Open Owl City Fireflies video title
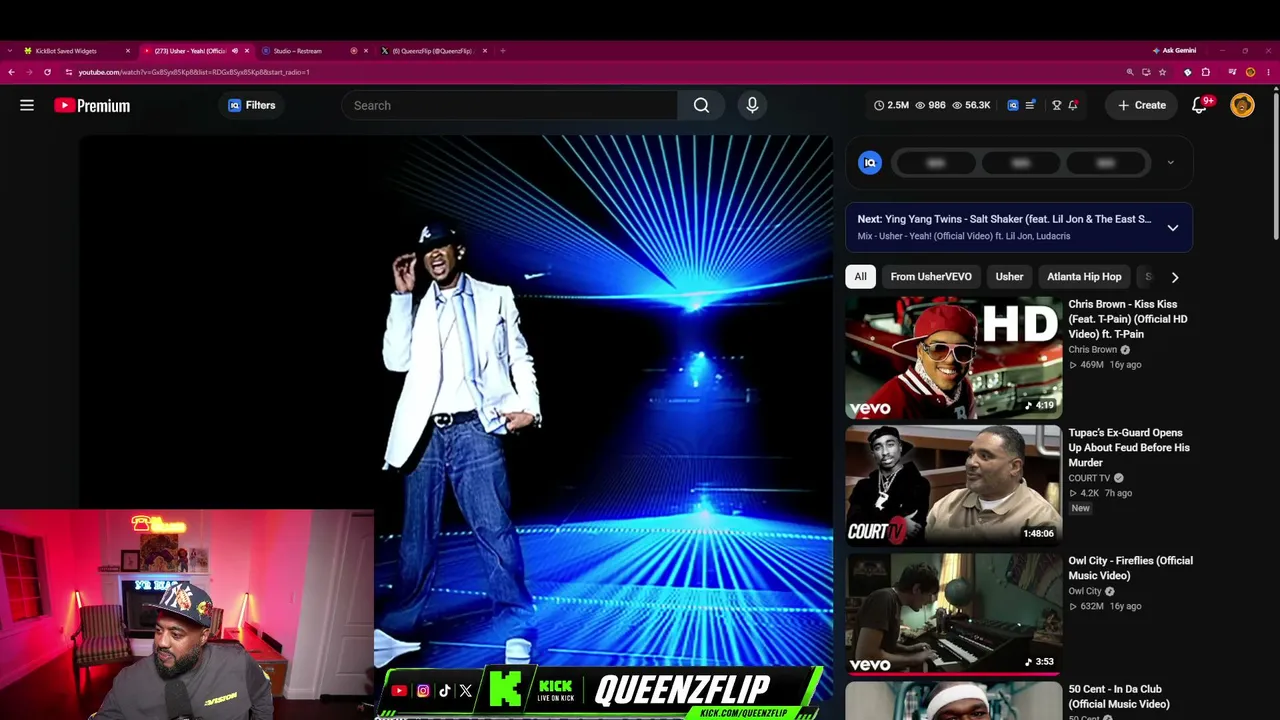Screen dimensions: 1280x720 1130,568
